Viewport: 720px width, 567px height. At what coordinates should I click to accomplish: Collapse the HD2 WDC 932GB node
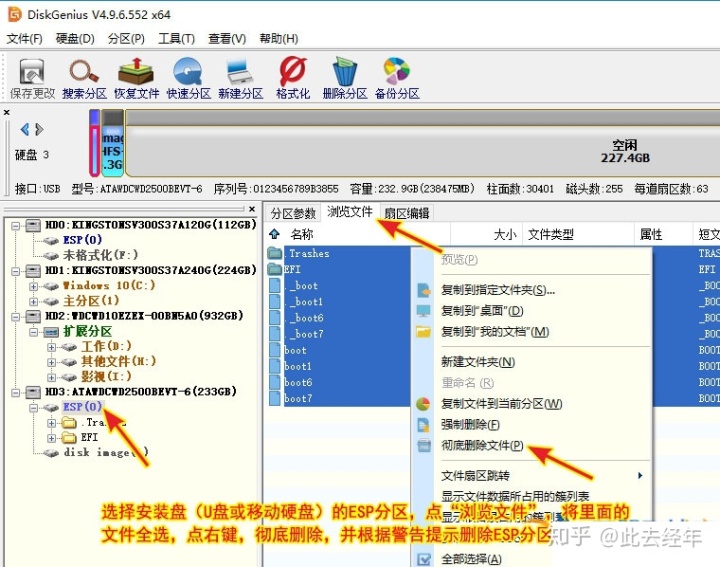pyautogui.click(x=16, y=316)
